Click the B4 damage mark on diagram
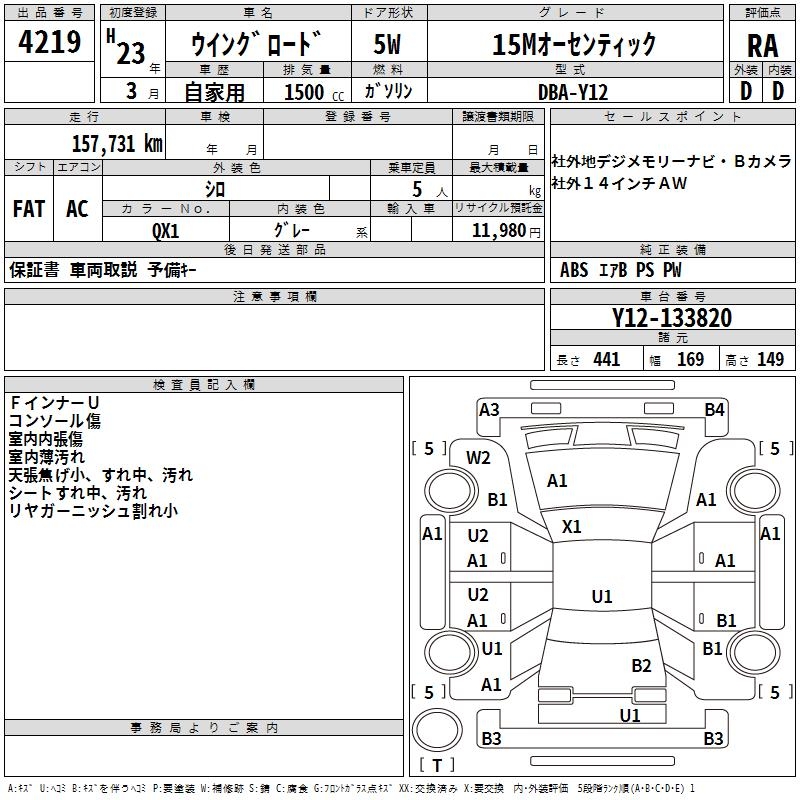Image resolution: width=800 pixels, height=800 pixels. [714, 409]
